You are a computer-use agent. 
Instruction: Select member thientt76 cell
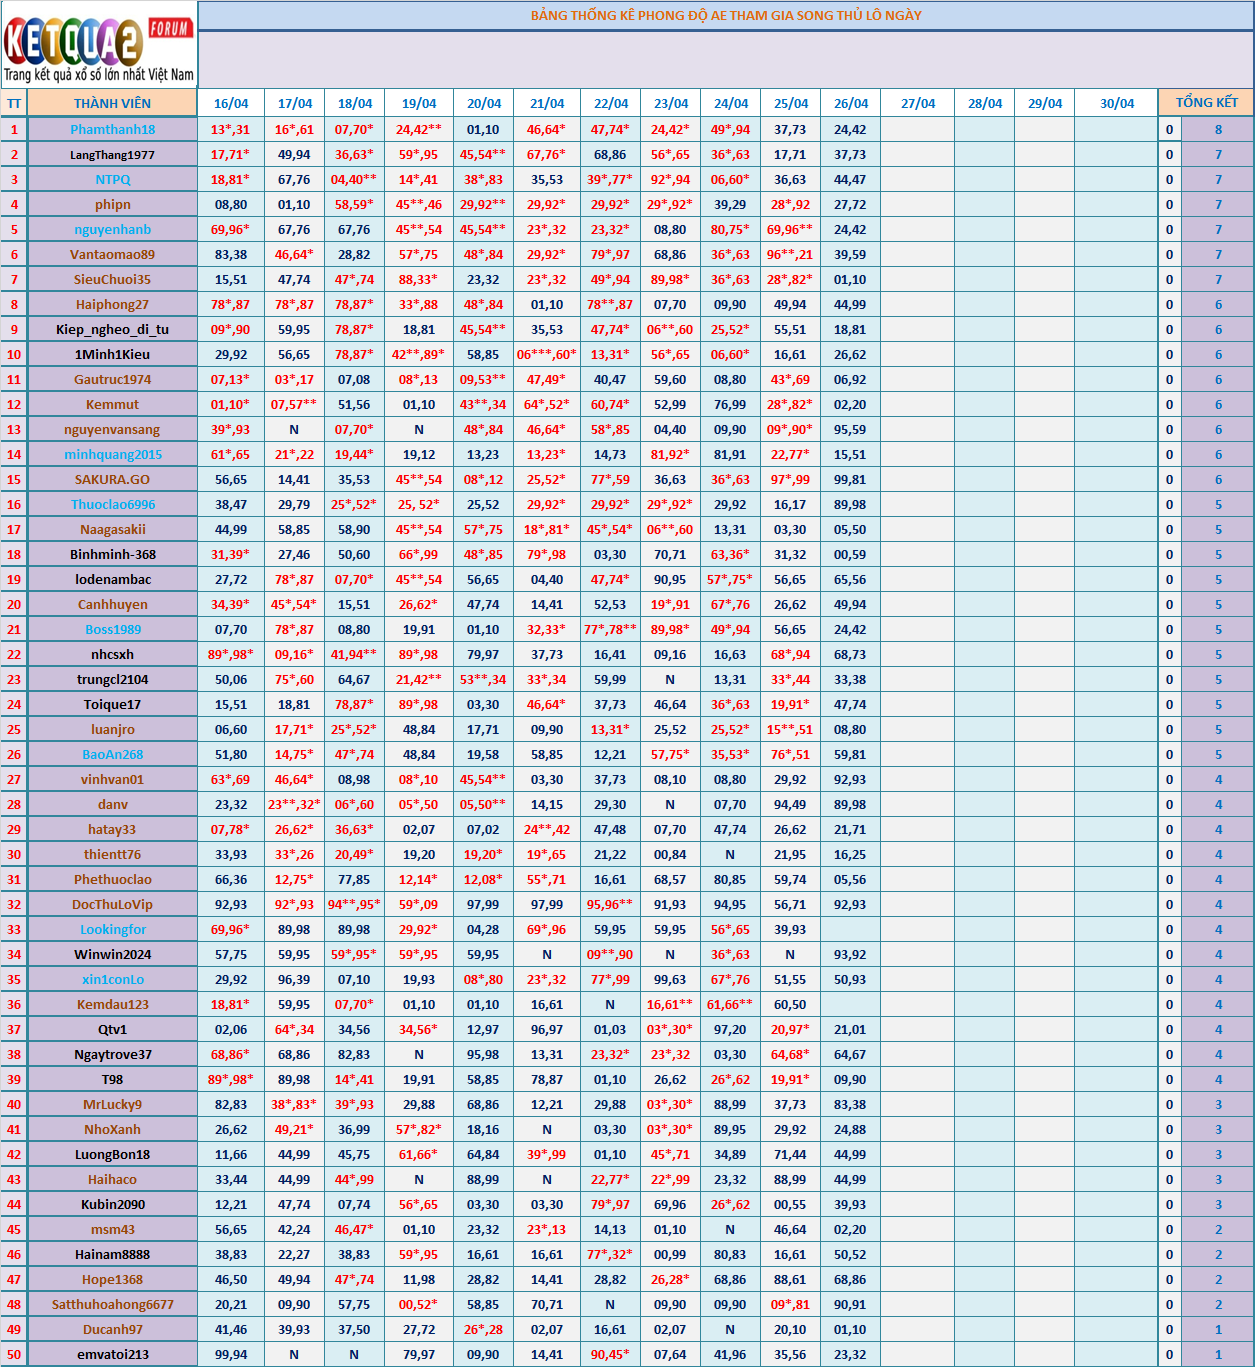point(112,854)
